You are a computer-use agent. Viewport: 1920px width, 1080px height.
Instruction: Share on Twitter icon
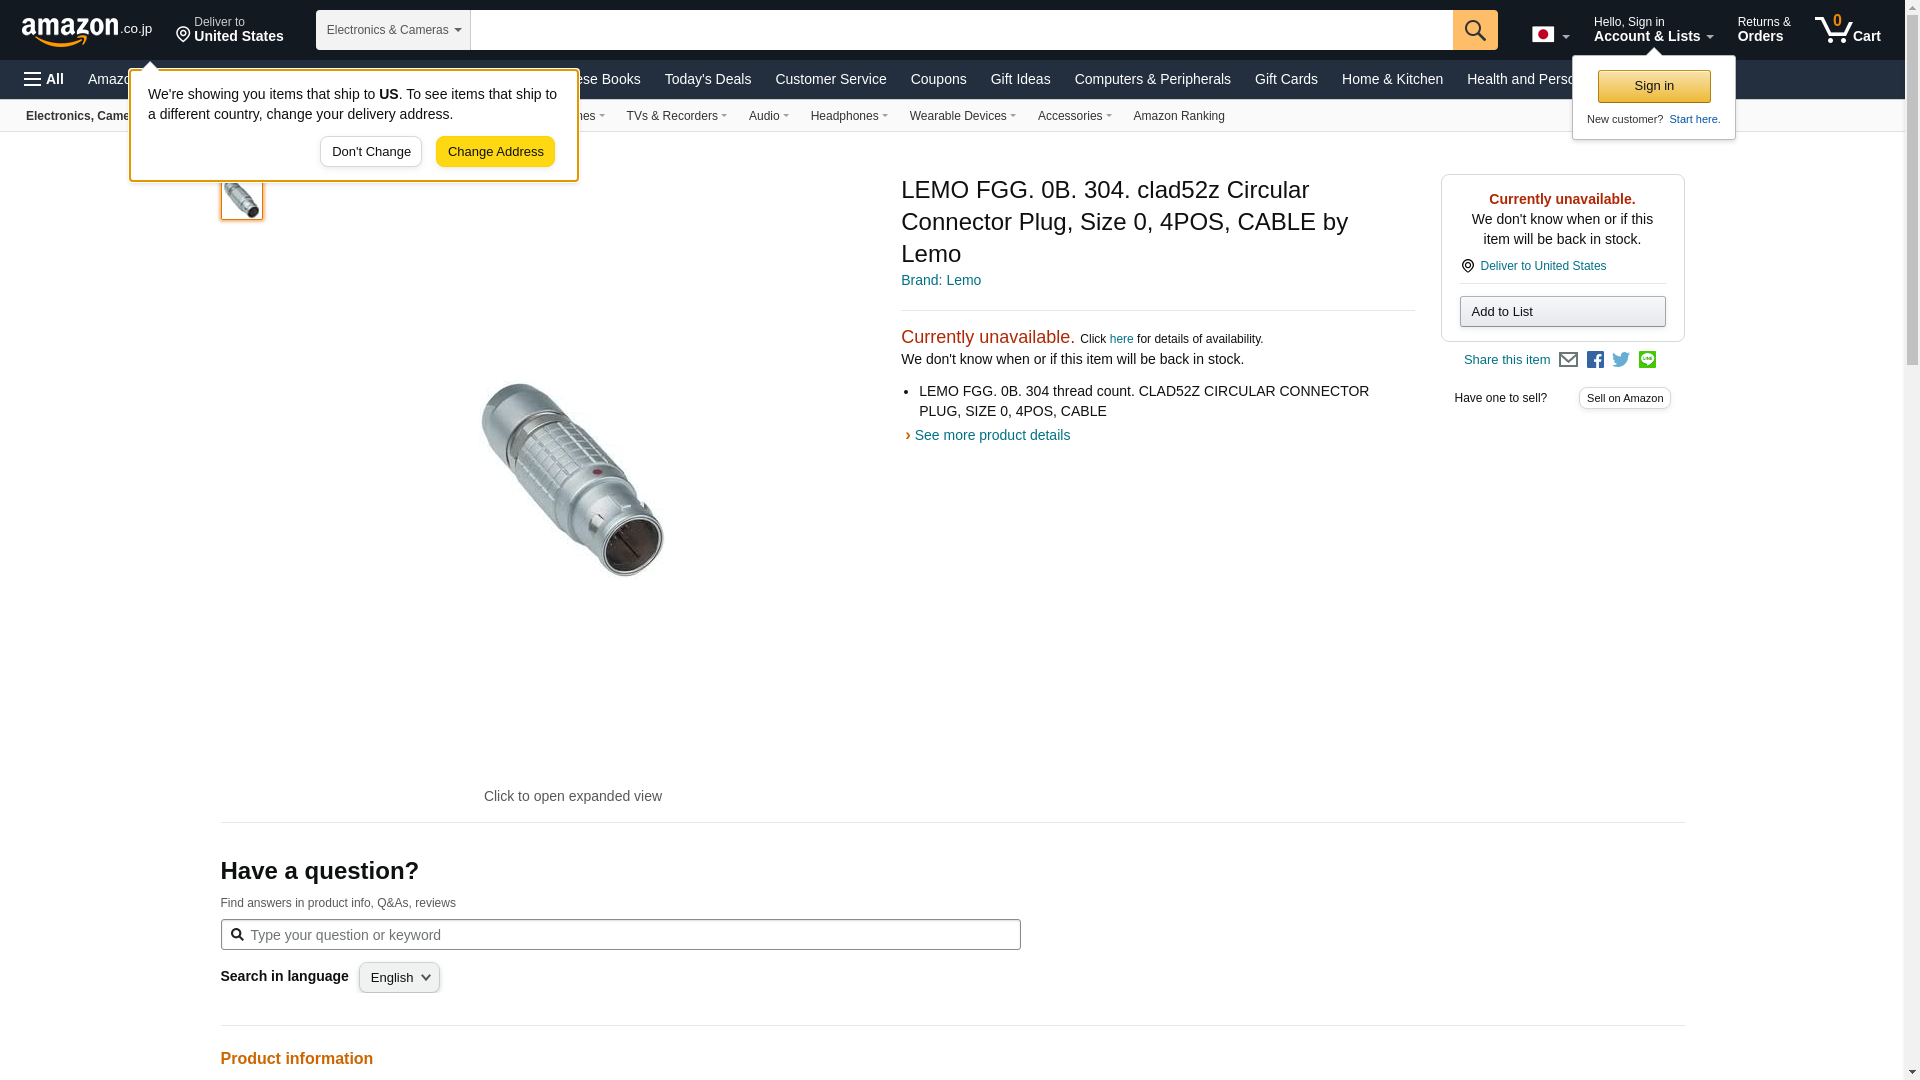pyautogui.click(x=1621, y=360)
